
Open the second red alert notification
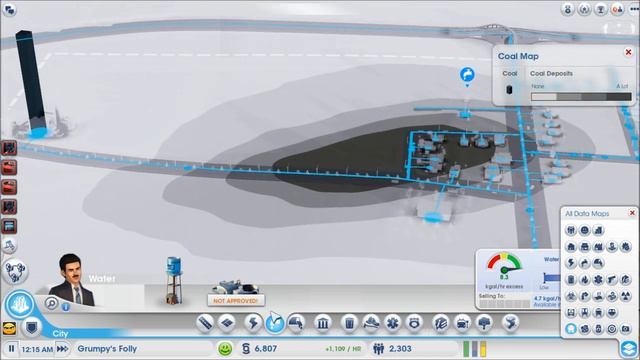pyautogui.click(x=9, y=167)
